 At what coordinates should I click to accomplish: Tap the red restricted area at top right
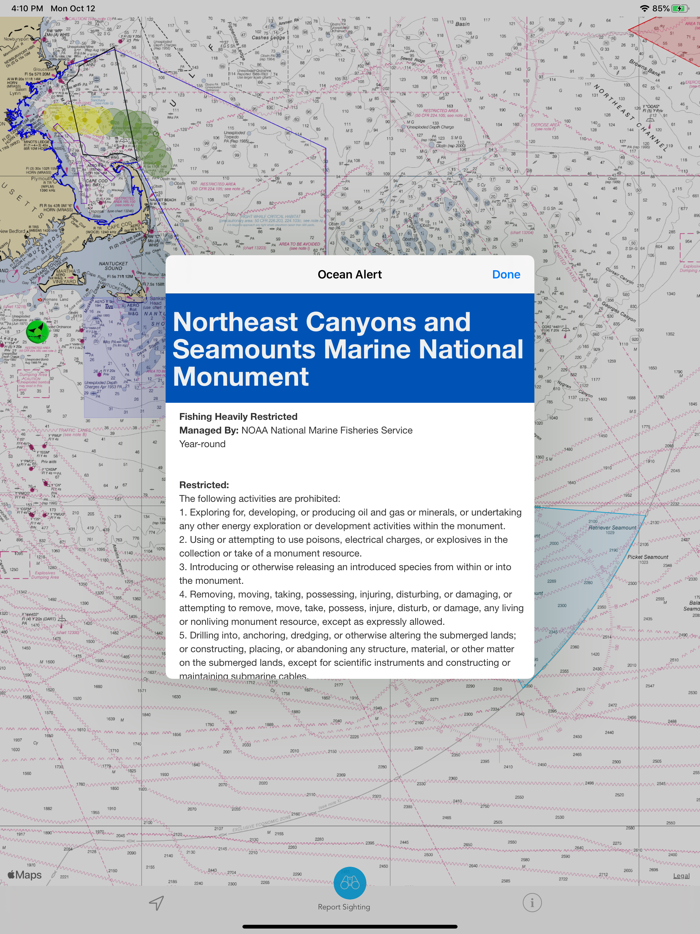pos(673,39)
